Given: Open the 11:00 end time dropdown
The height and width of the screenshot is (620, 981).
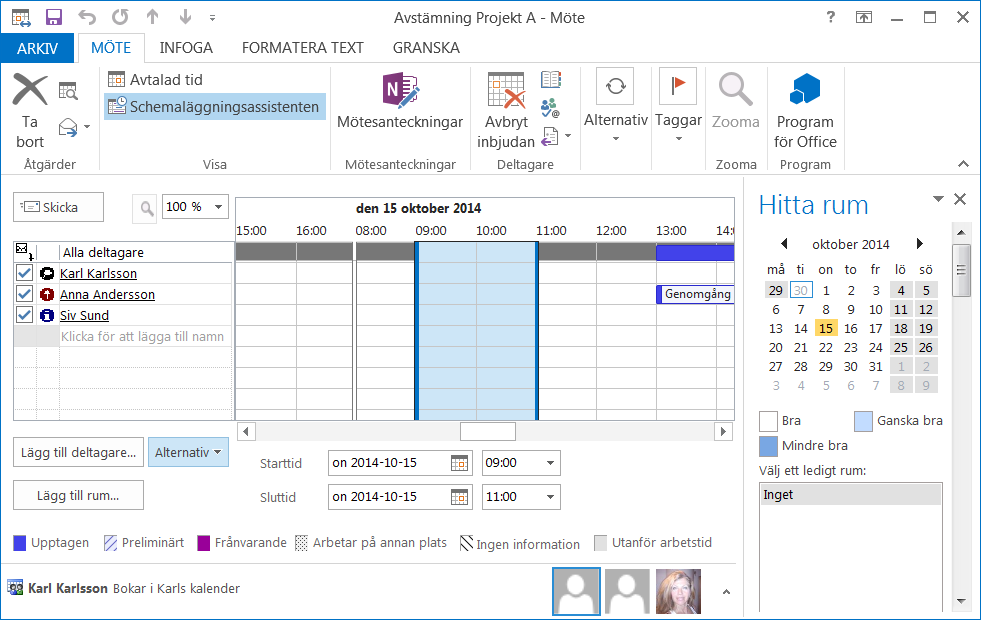Looking at the screenshot, I should tap(551, 497).
